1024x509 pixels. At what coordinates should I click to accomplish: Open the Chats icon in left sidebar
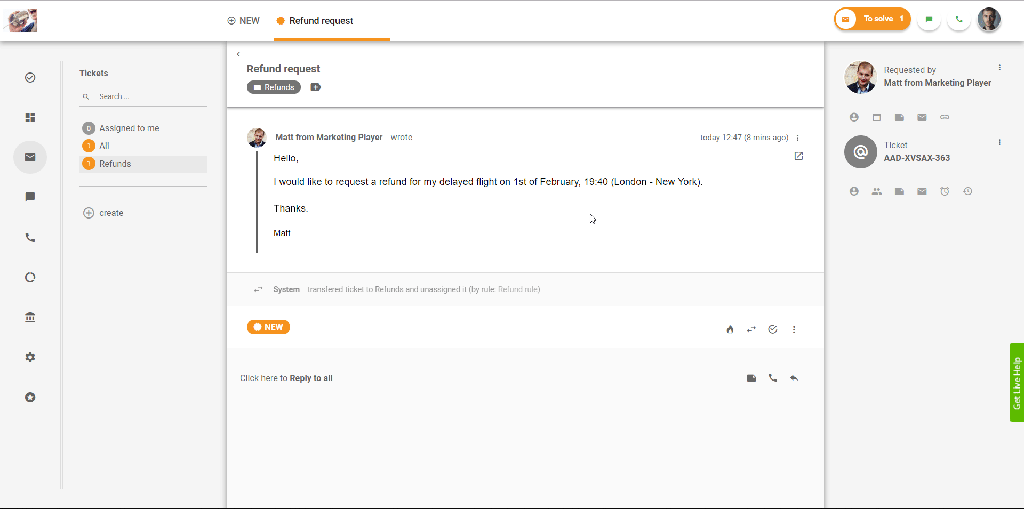pyautogui.click(x=30, y=197)
